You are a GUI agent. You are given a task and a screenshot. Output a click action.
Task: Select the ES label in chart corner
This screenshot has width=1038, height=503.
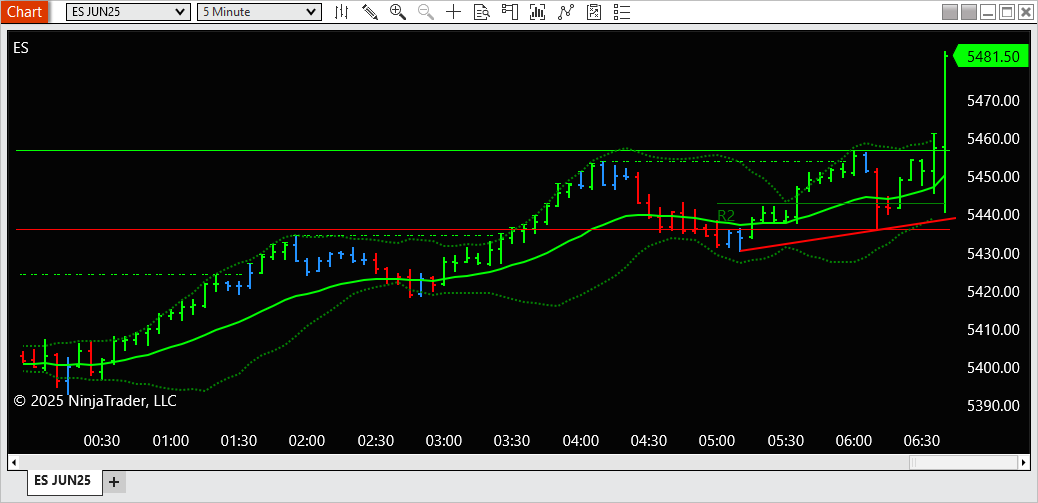(21, 48)
